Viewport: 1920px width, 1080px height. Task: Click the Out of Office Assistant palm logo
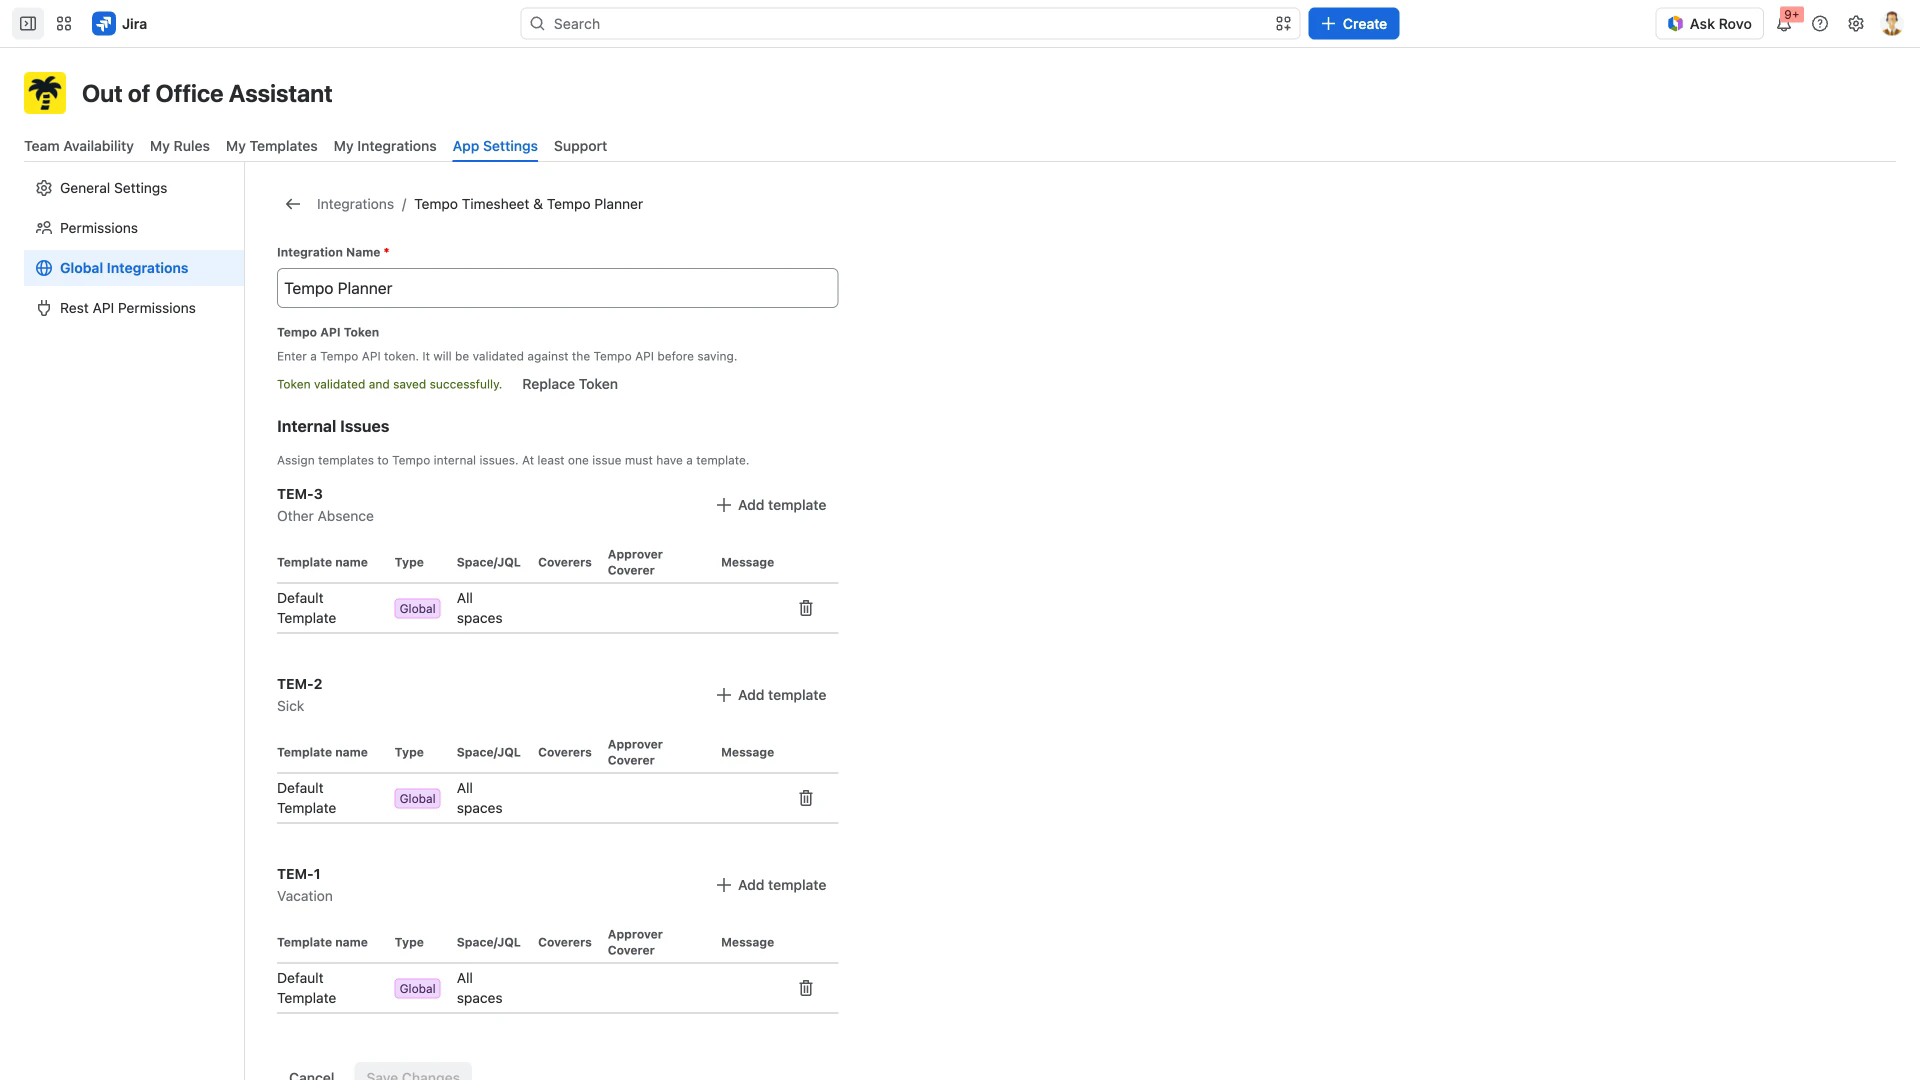pyautogui.click(x=45, y=93)
